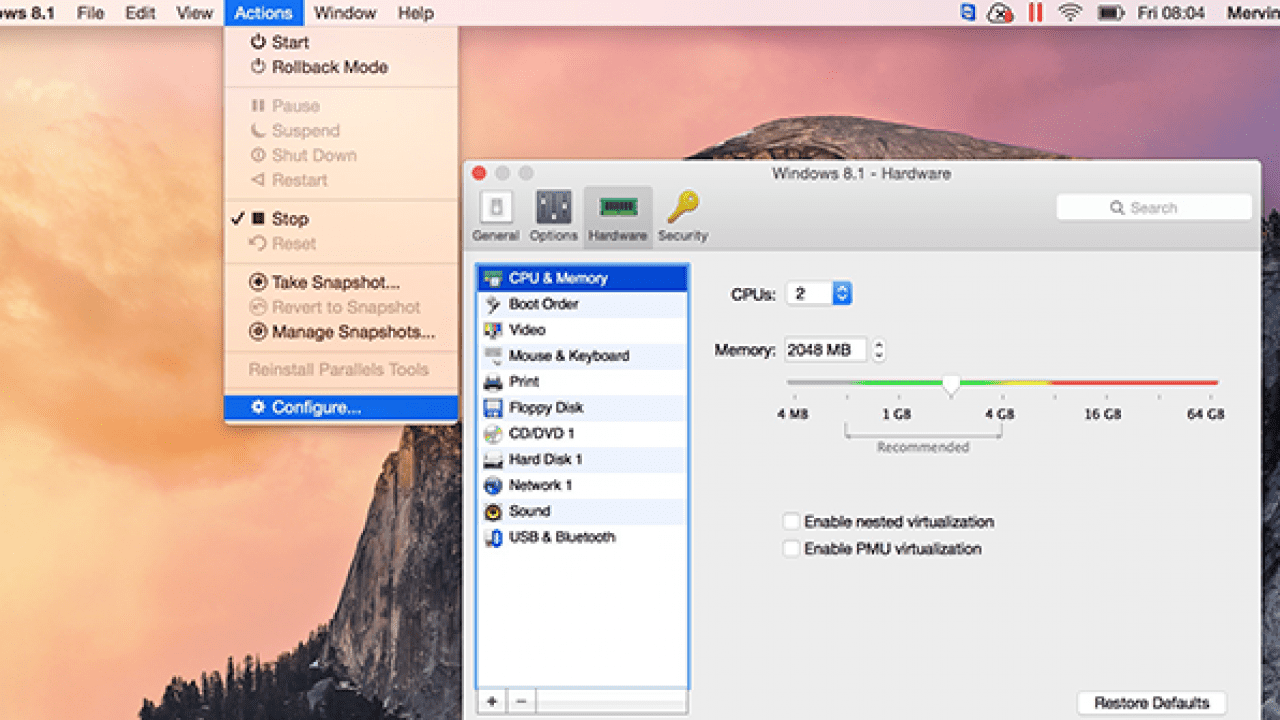Click the 16 GB mark on memory slider
Viewport: 1280px width, 720px height.
pyautogui.click(x=1103, y=413)
